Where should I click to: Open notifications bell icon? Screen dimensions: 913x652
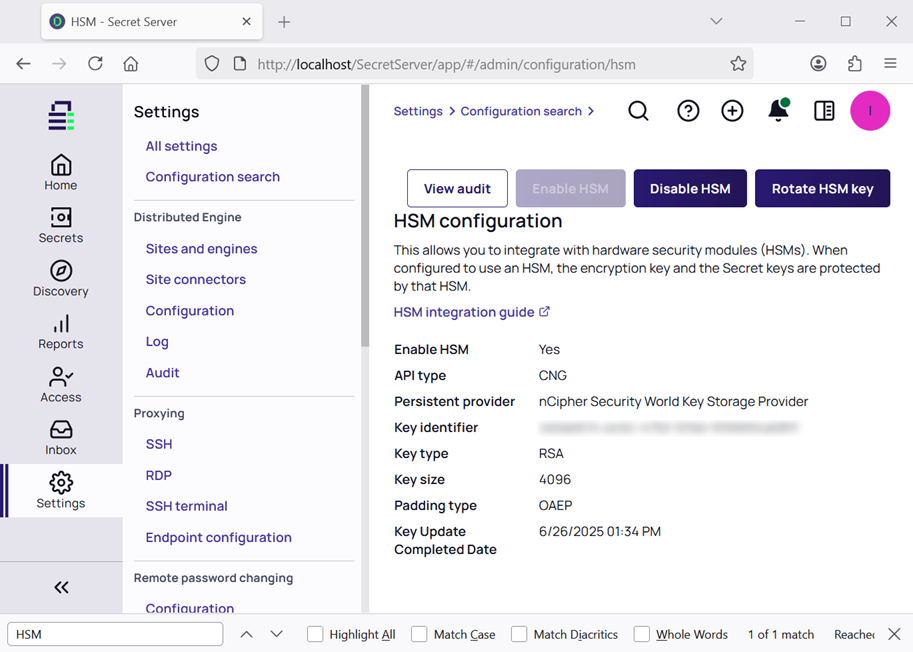coord(778,110)
